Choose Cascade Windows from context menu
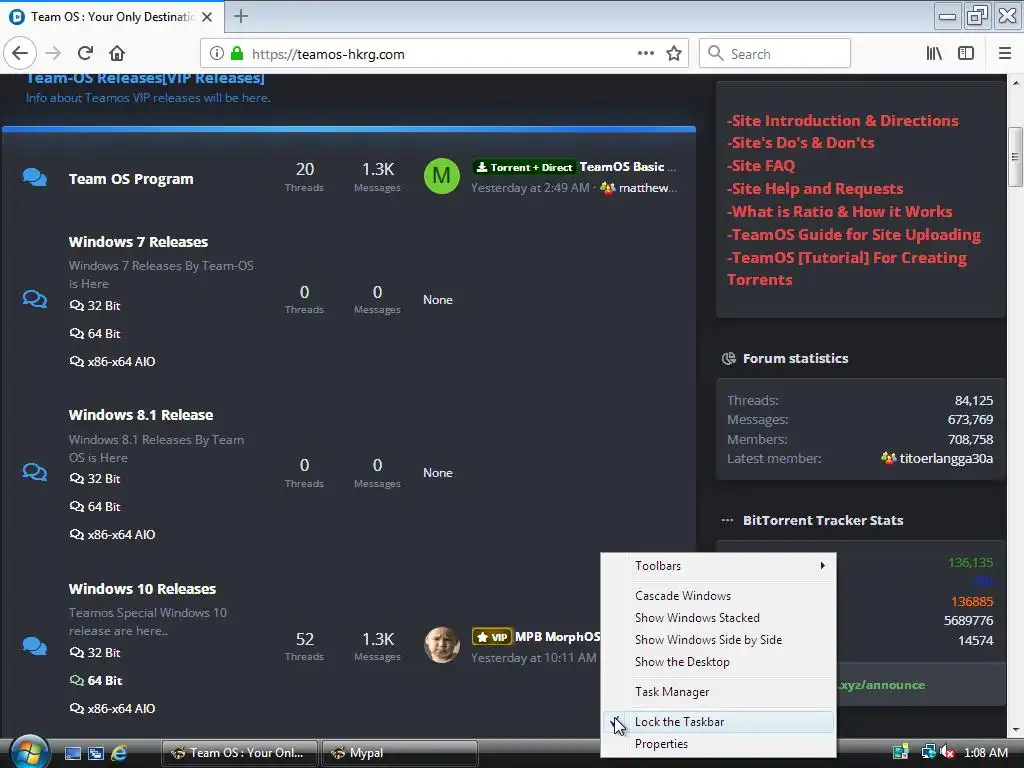Viewport: 1024px width, 768px height. coord(718,596)
